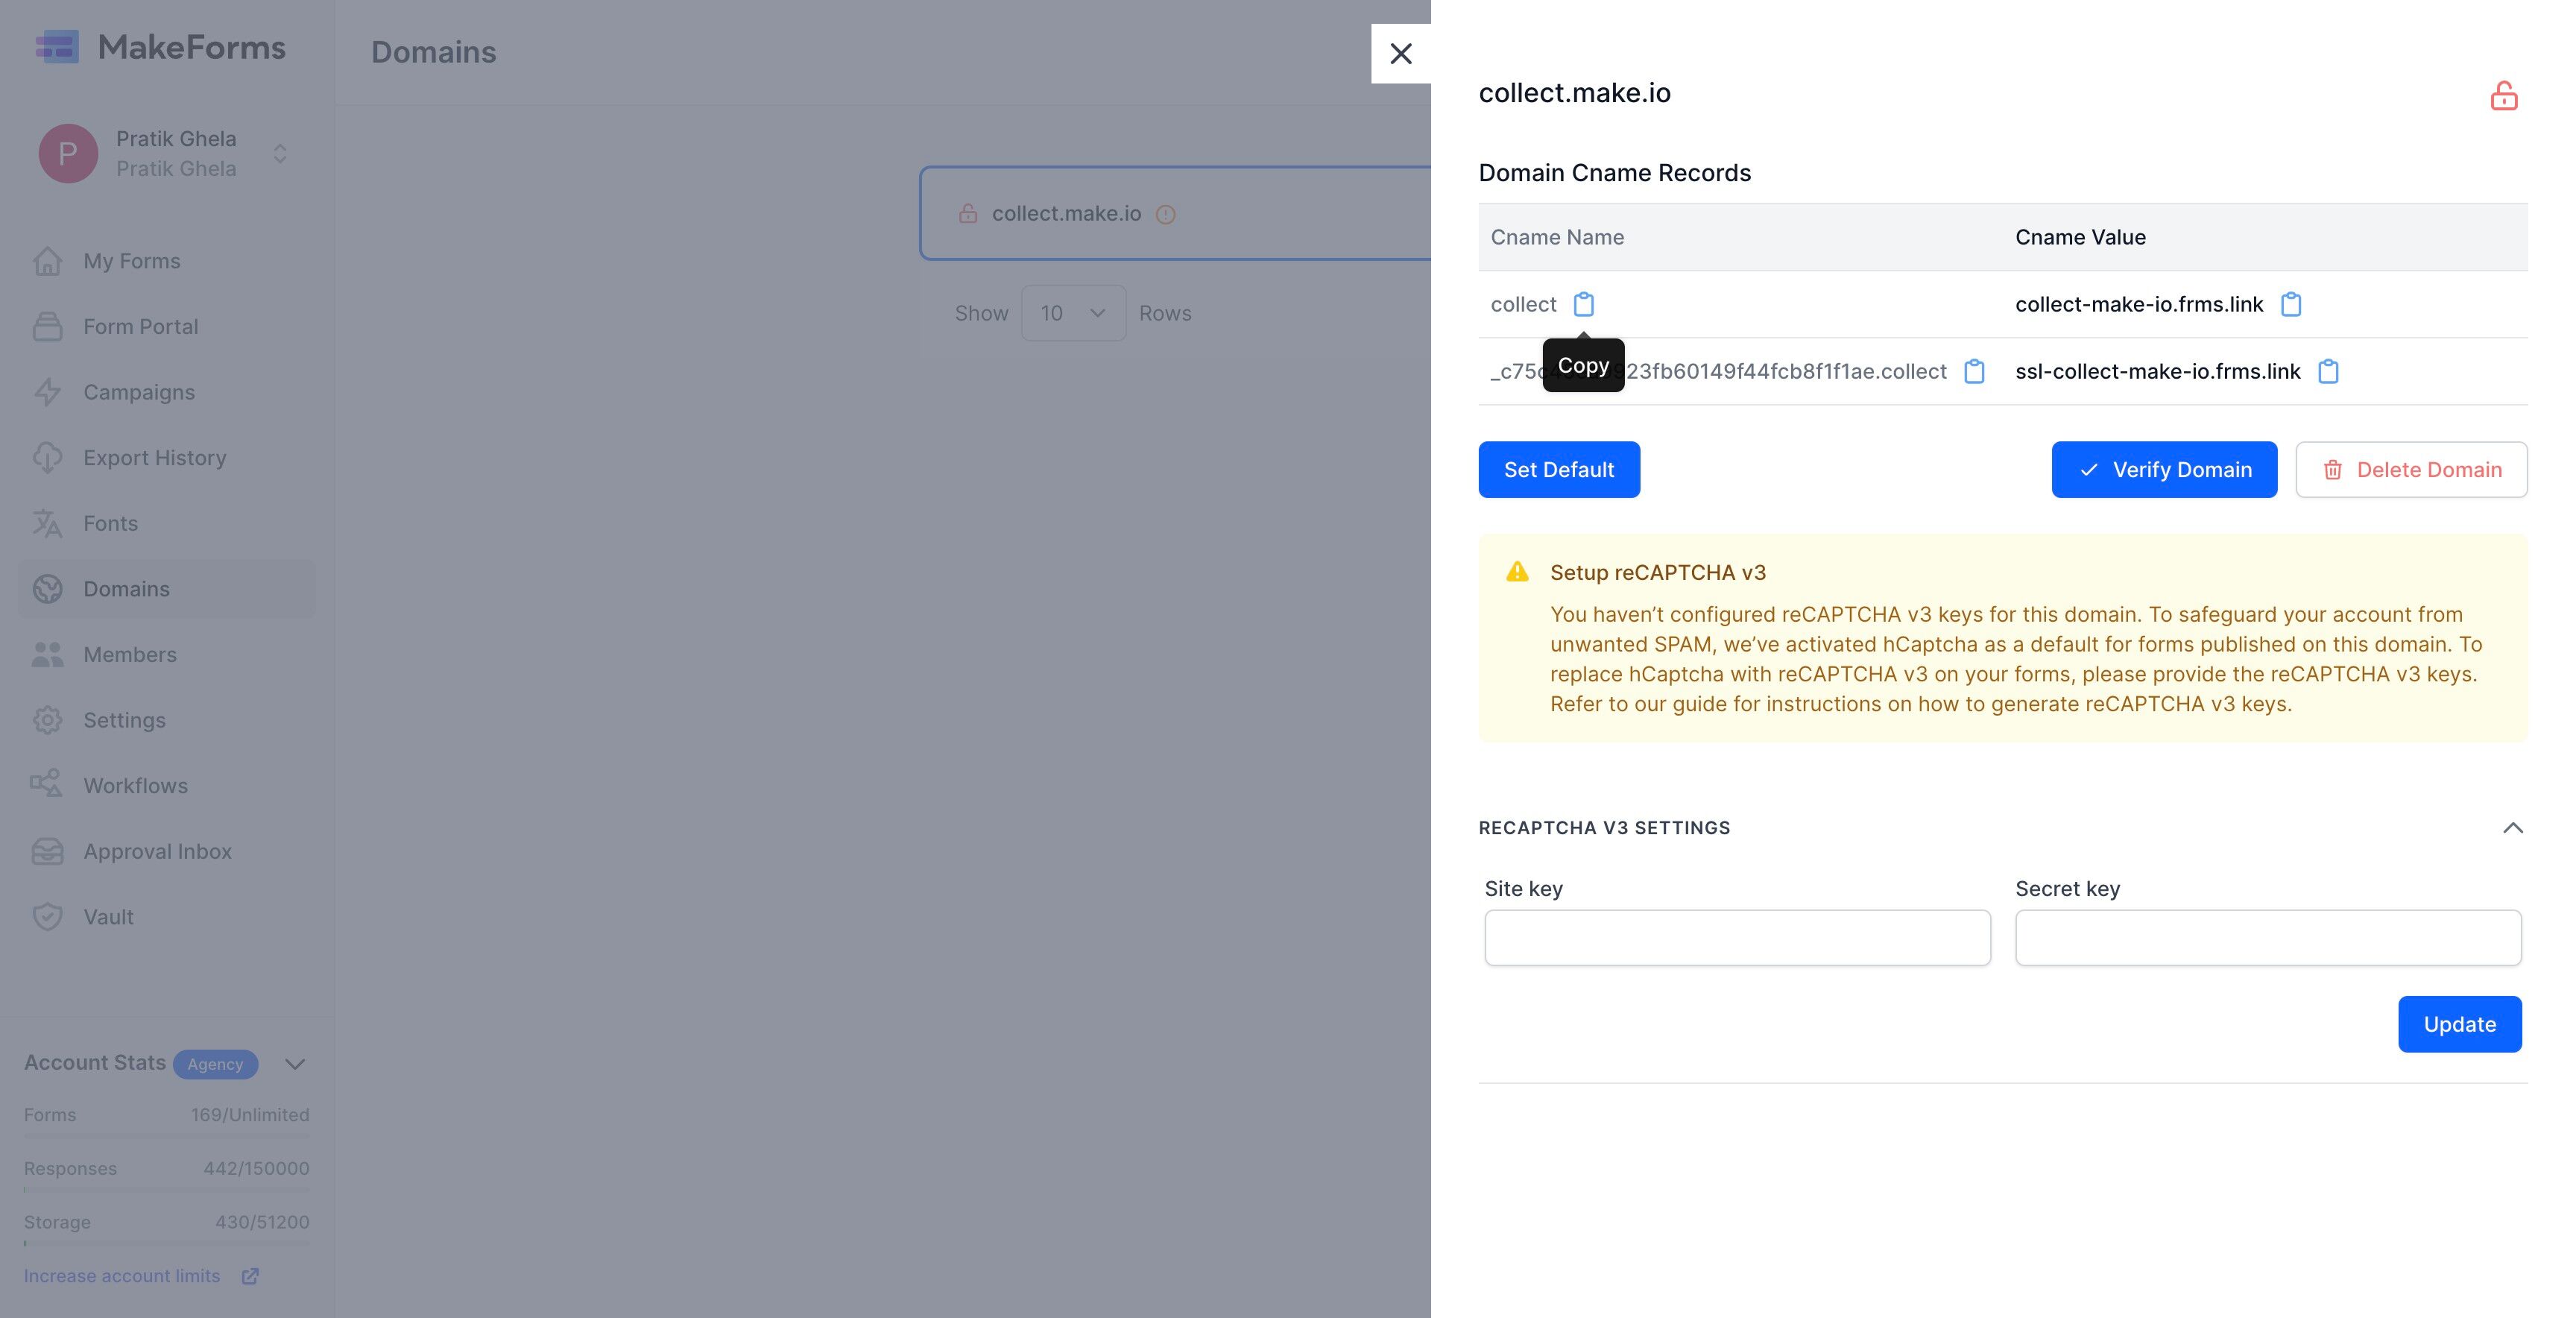This screenshot has width=2576, height=1318.
Task: Open Members page
Action: pyautogui.click(x=167, y=654)
